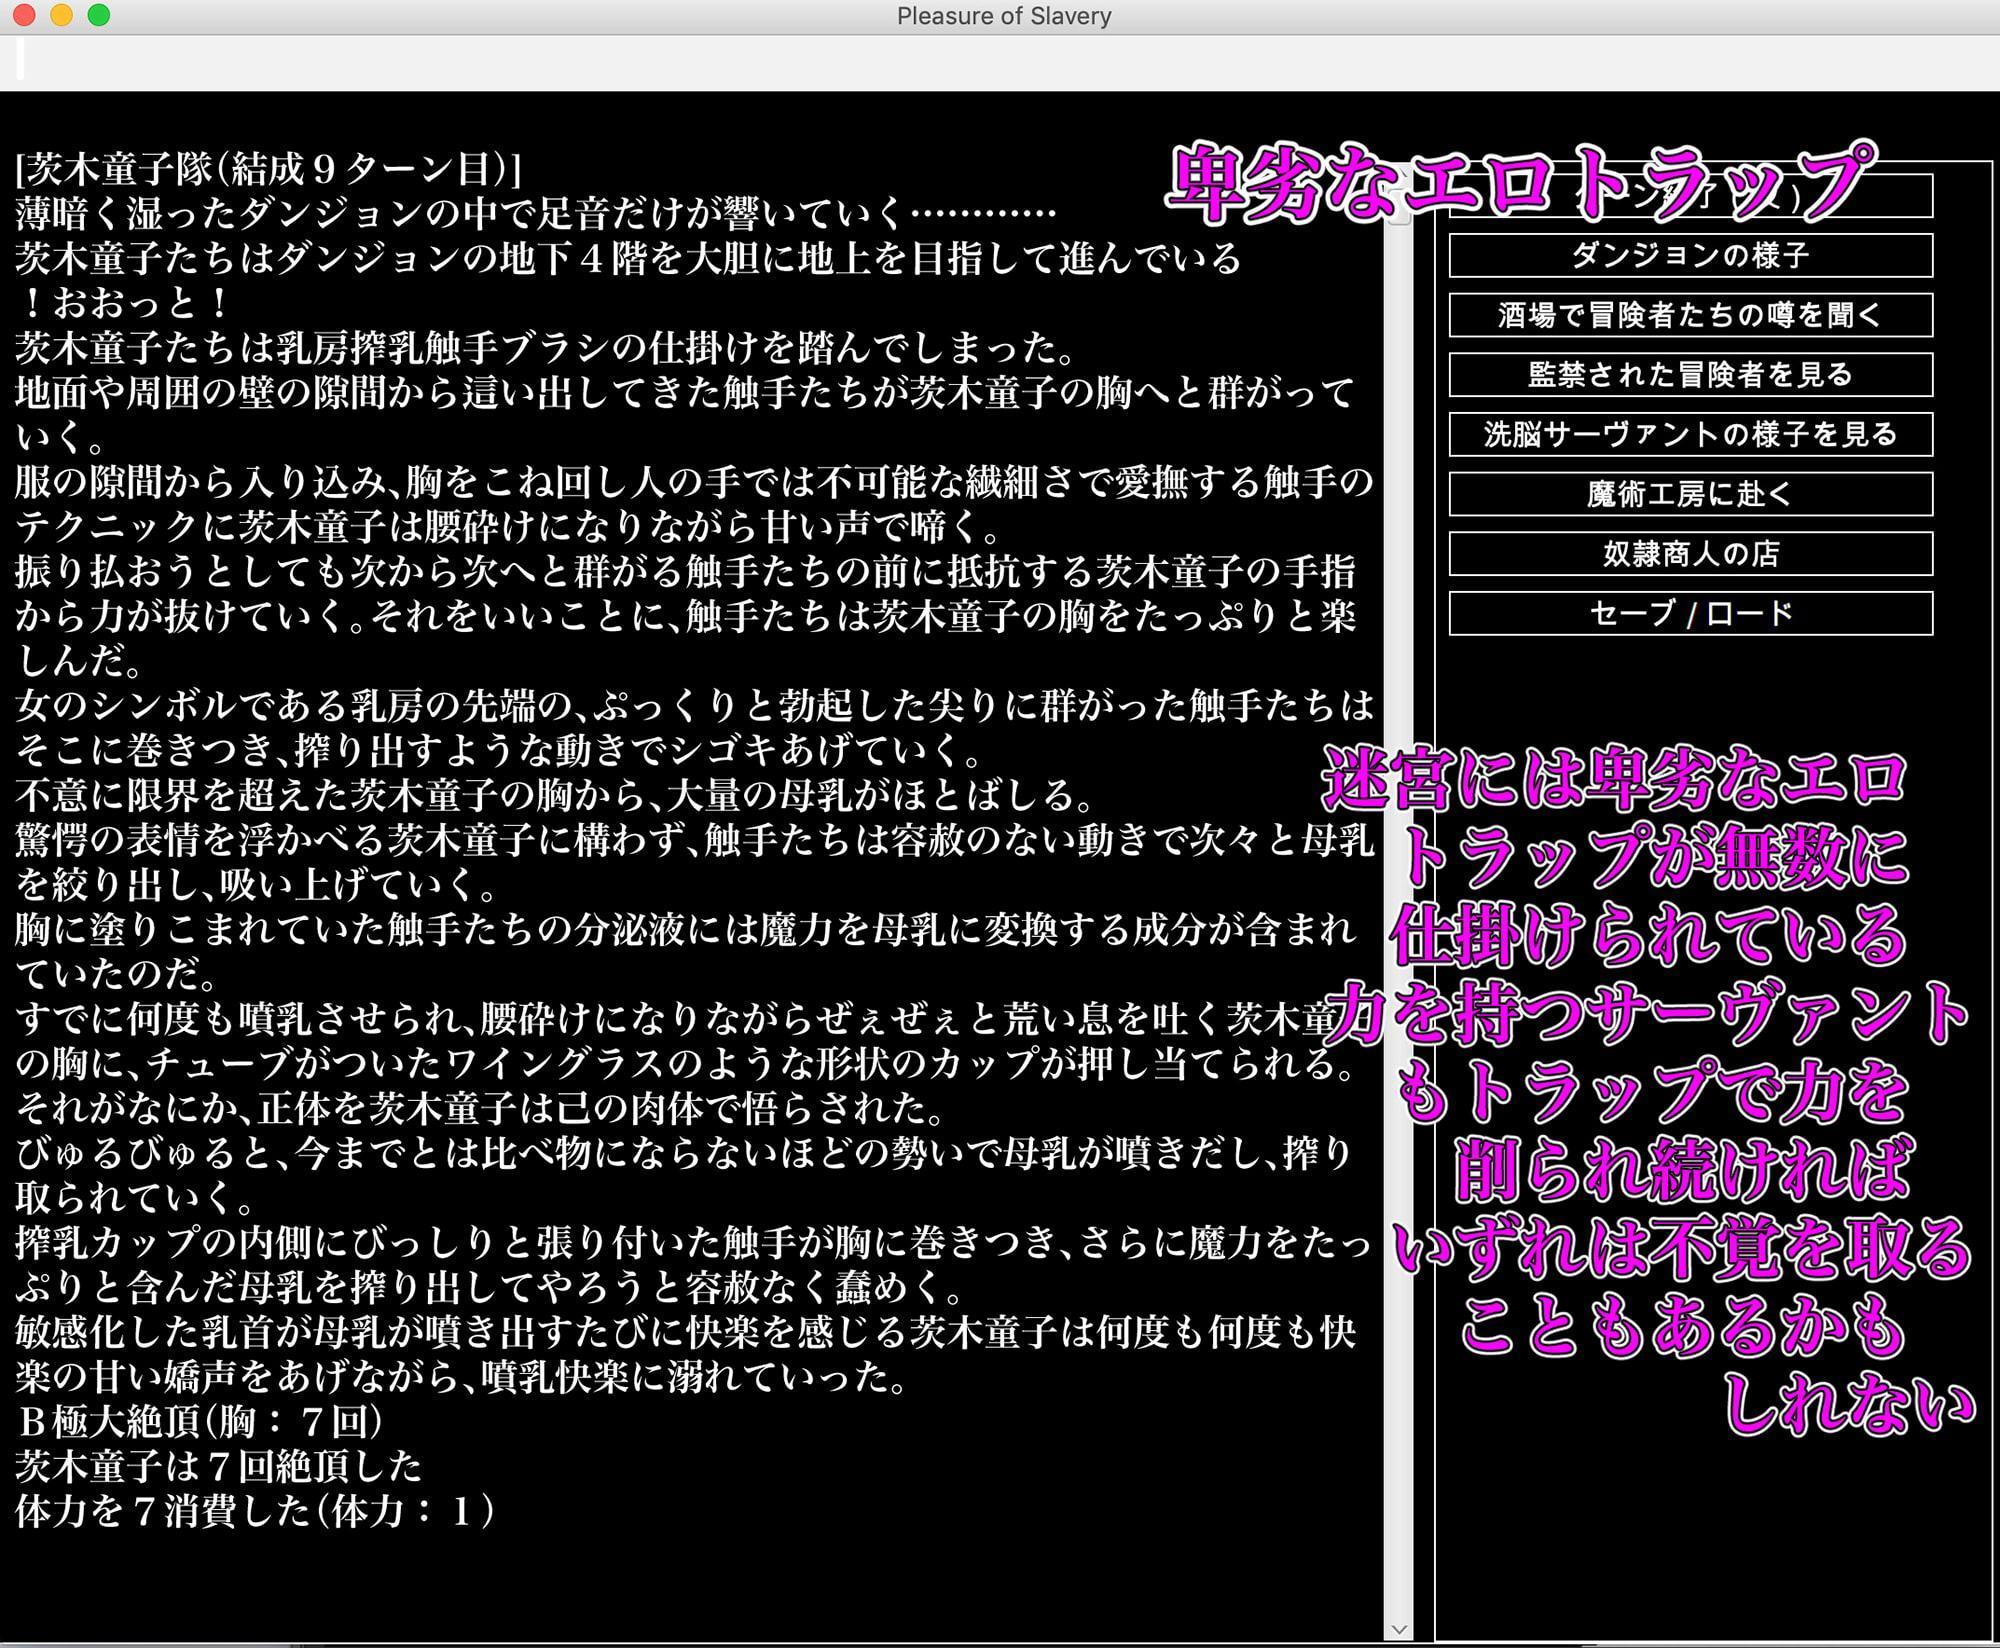
Task: Visit 奴隷商人の店 option
Action: coord(1690,554)
